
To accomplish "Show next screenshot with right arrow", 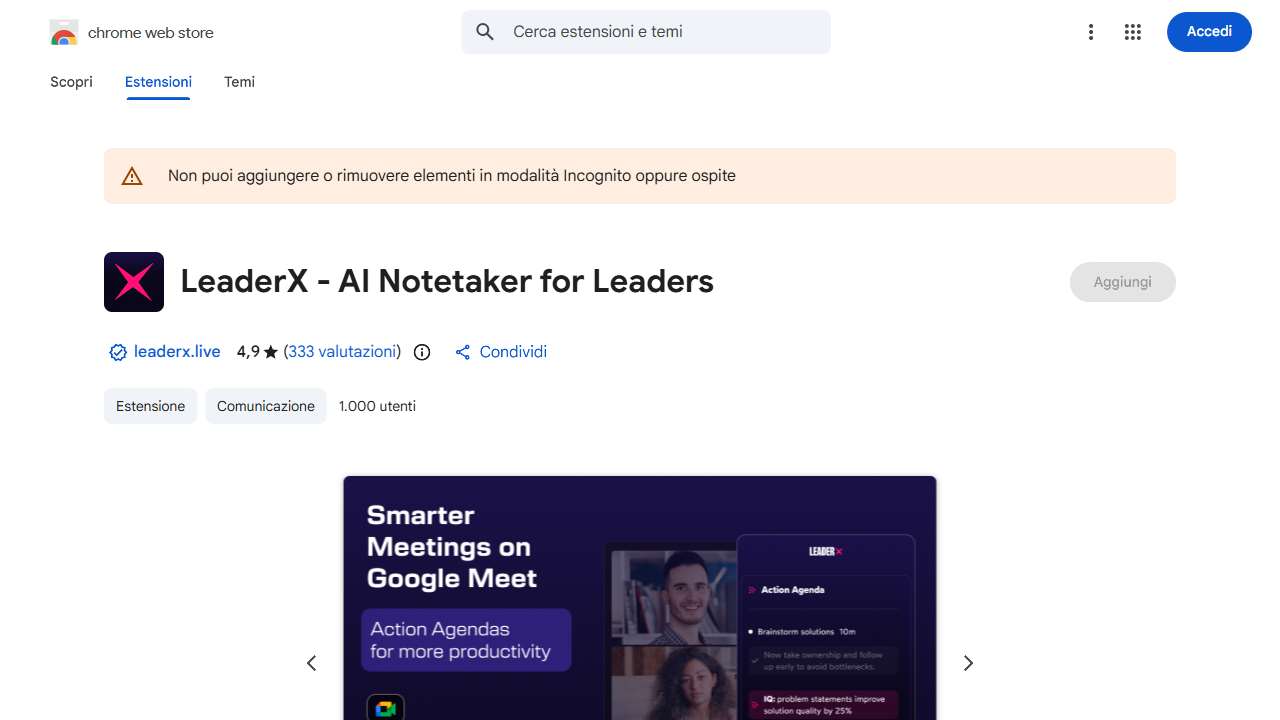I will coord(968,663).
